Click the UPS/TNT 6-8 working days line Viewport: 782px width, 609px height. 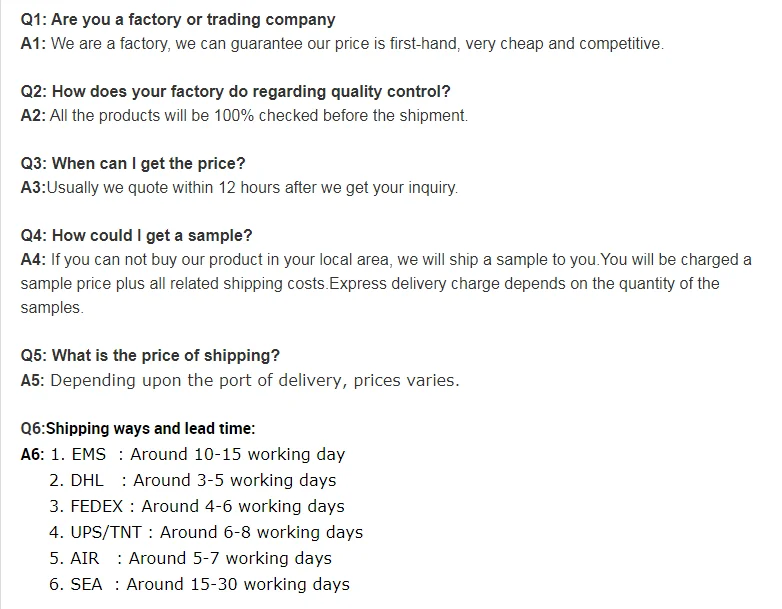pyautogui.click(x=206, y=532)
